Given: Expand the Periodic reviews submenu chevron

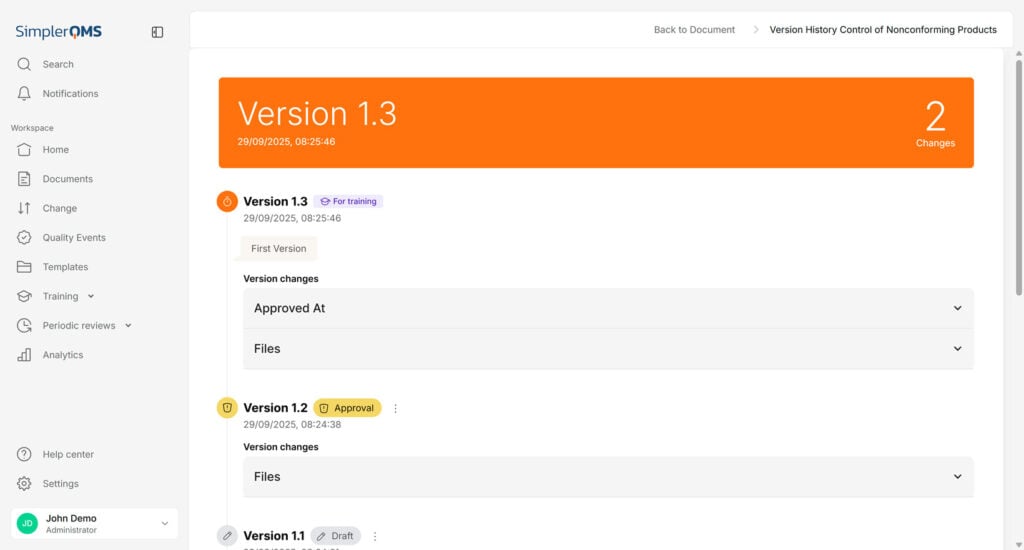Looking at the screenshot, I should pos(128,325).
